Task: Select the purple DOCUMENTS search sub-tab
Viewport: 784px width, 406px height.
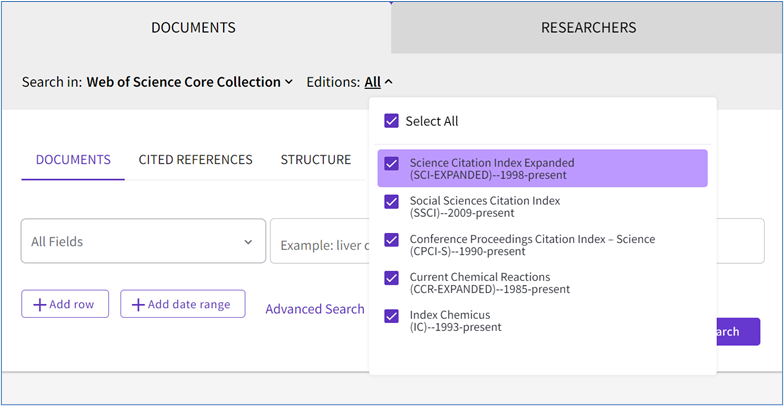Action: 73,160
